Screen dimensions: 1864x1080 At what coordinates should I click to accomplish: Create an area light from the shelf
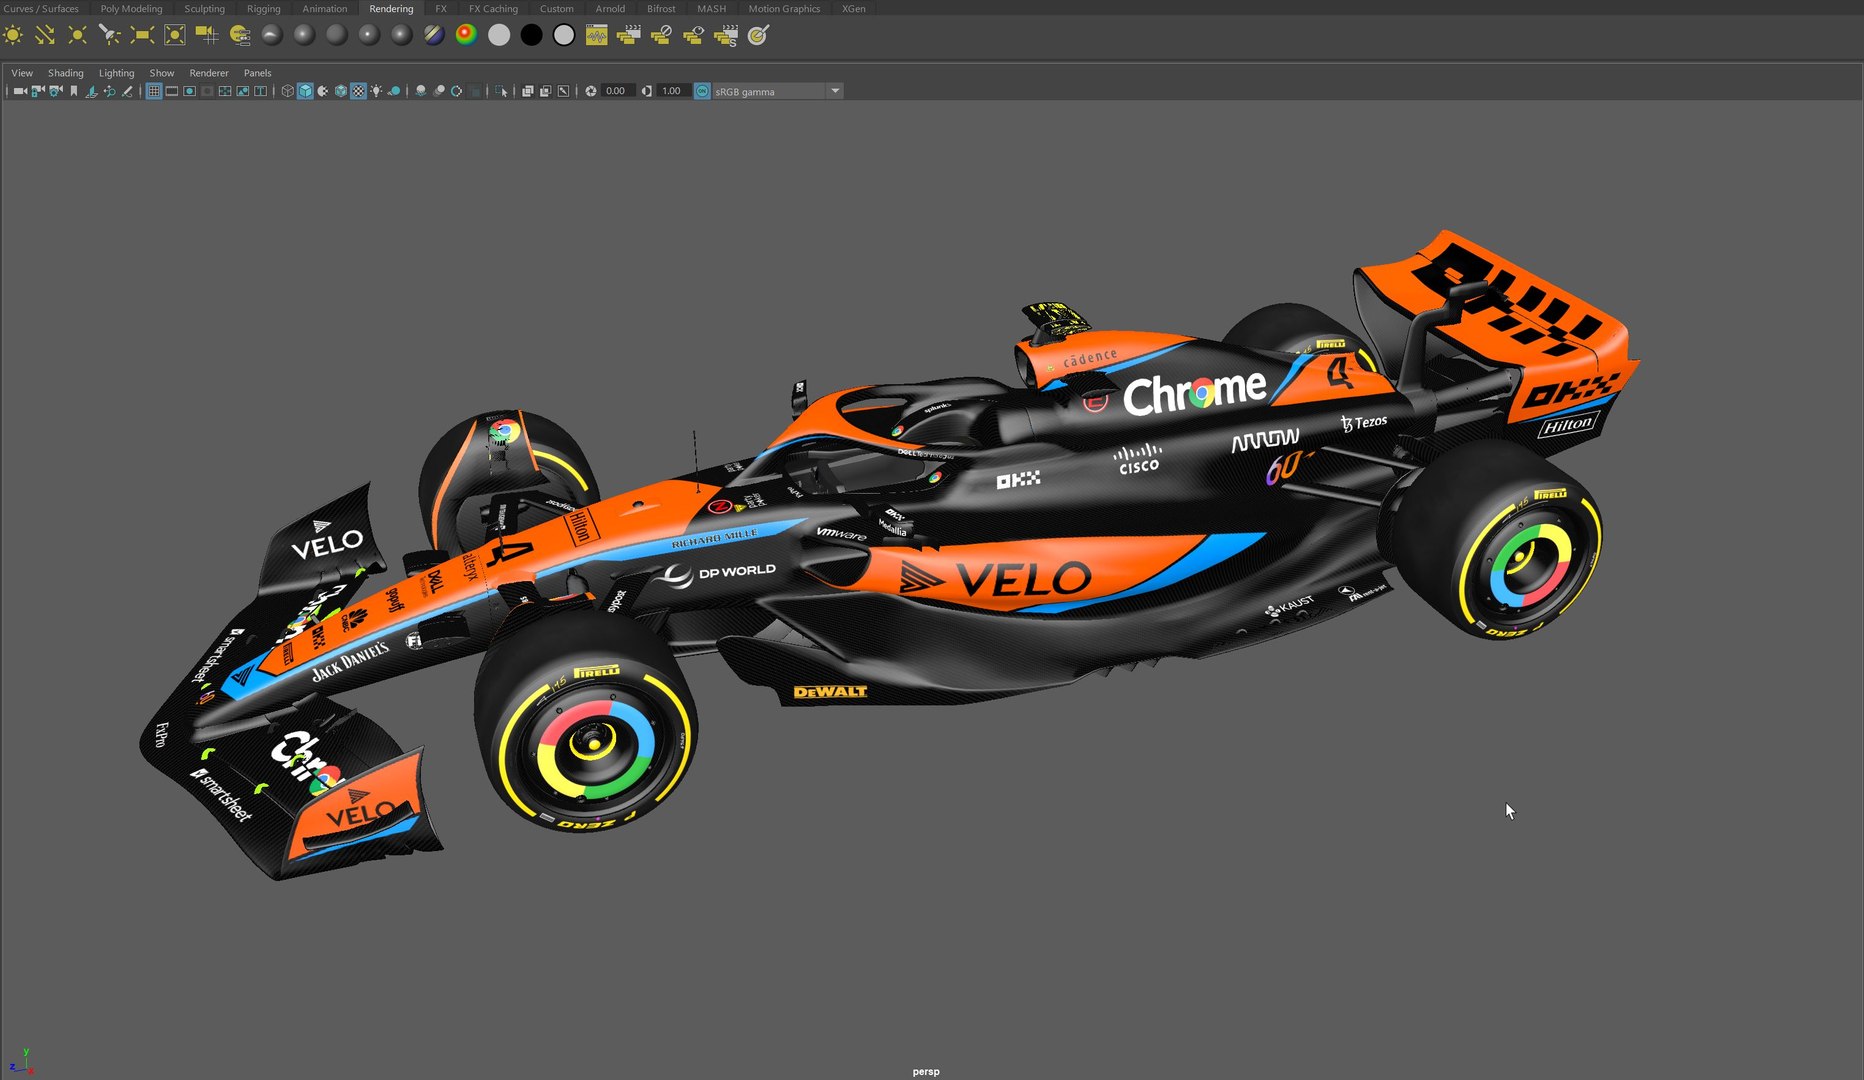click(142, 35)
